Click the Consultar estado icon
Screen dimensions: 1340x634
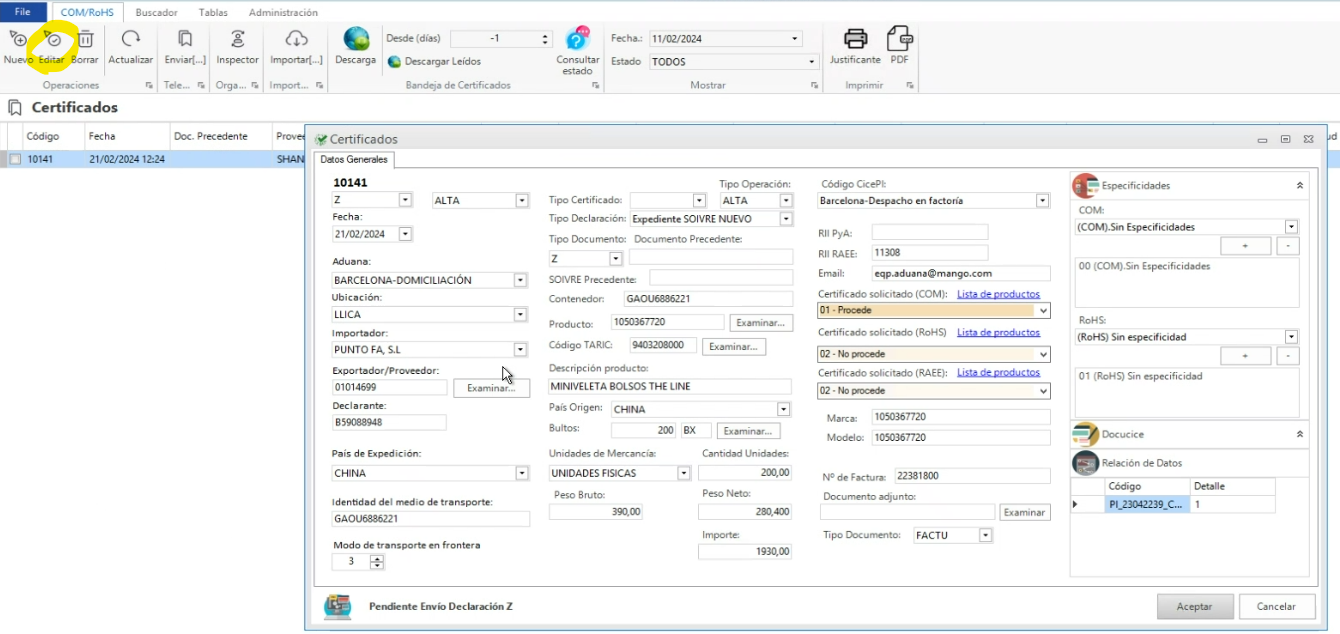578,40
